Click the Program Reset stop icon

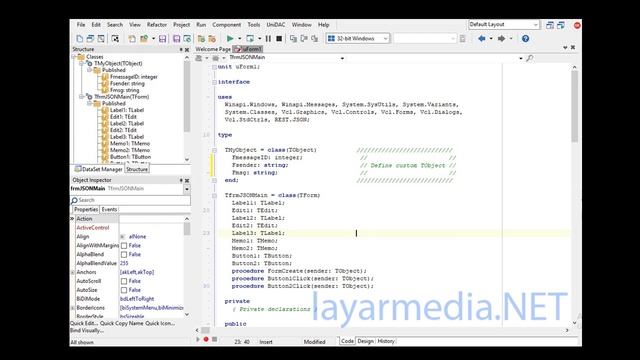pos(279,38)
